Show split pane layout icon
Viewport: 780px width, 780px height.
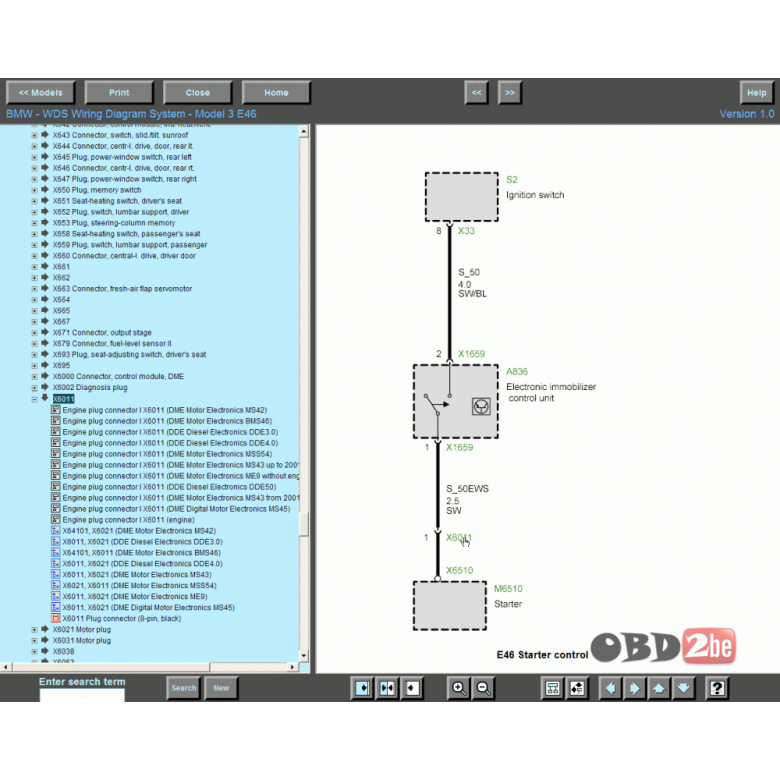387,688
